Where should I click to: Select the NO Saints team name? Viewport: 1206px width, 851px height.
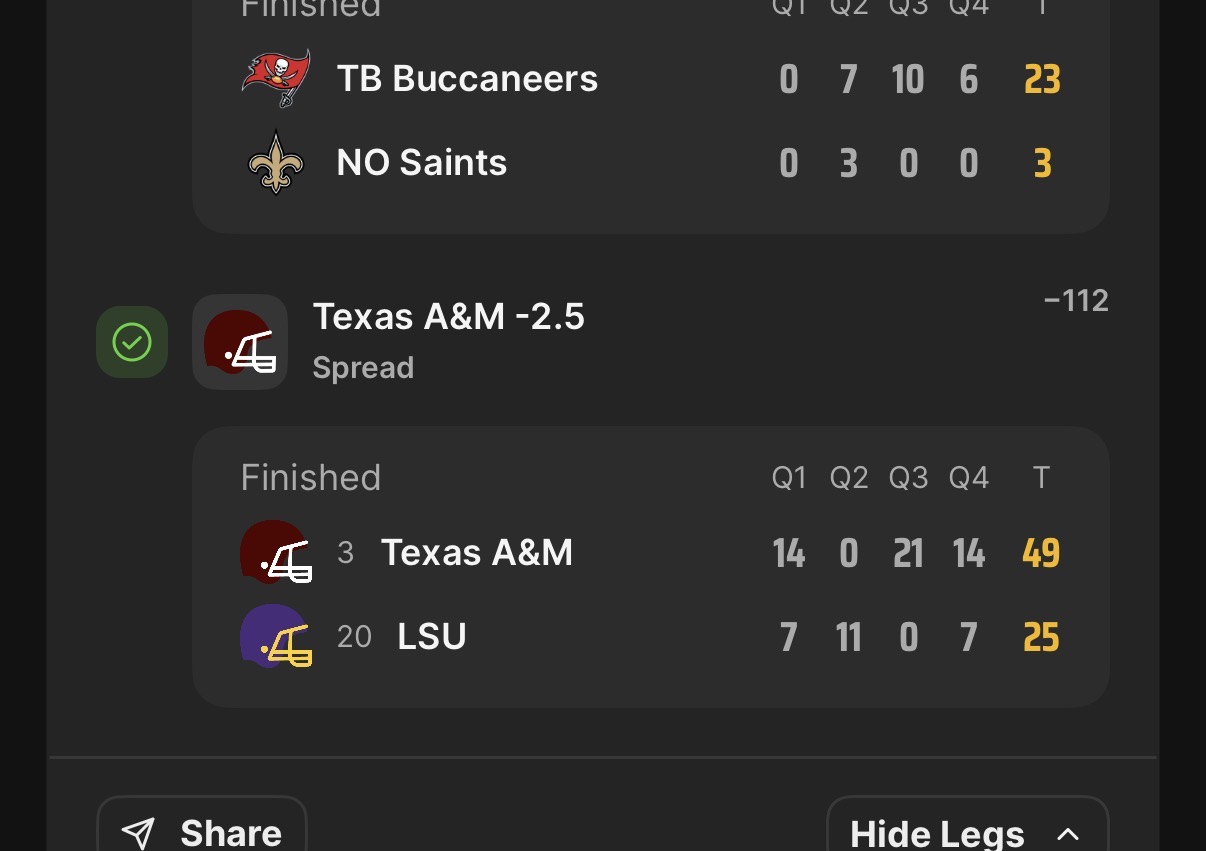(x=421, y=162)
